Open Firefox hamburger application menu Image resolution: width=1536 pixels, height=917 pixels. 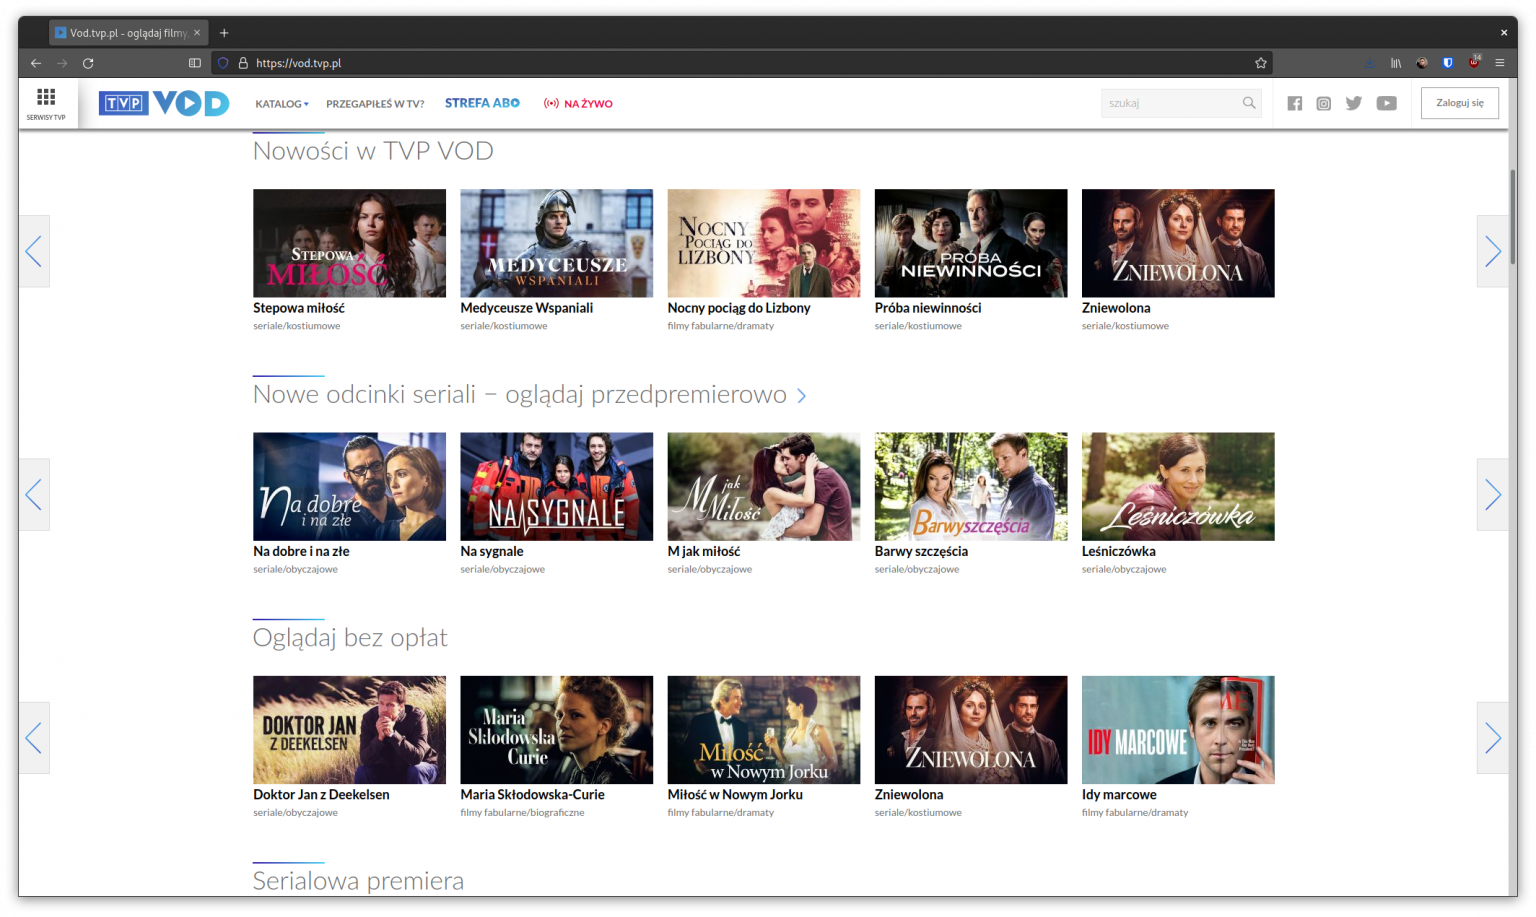pyautogui.click(x=1500, y=63)
